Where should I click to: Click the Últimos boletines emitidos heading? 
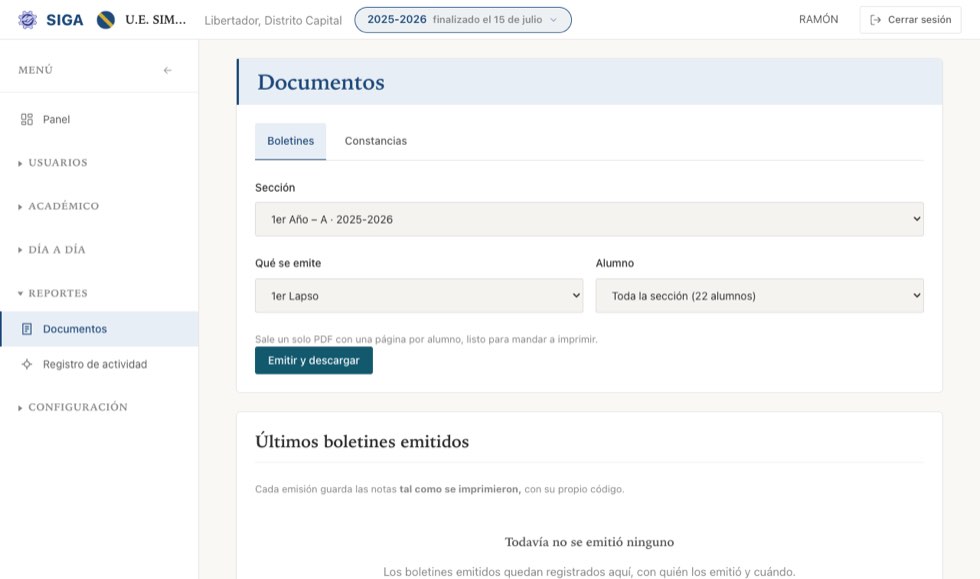point(362,441)
